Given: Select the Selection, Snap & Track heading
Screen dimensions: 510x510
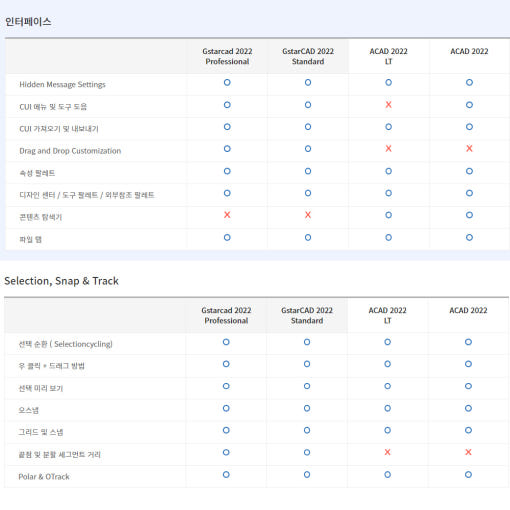Looking at the screenshot, I should click(61, 281).
